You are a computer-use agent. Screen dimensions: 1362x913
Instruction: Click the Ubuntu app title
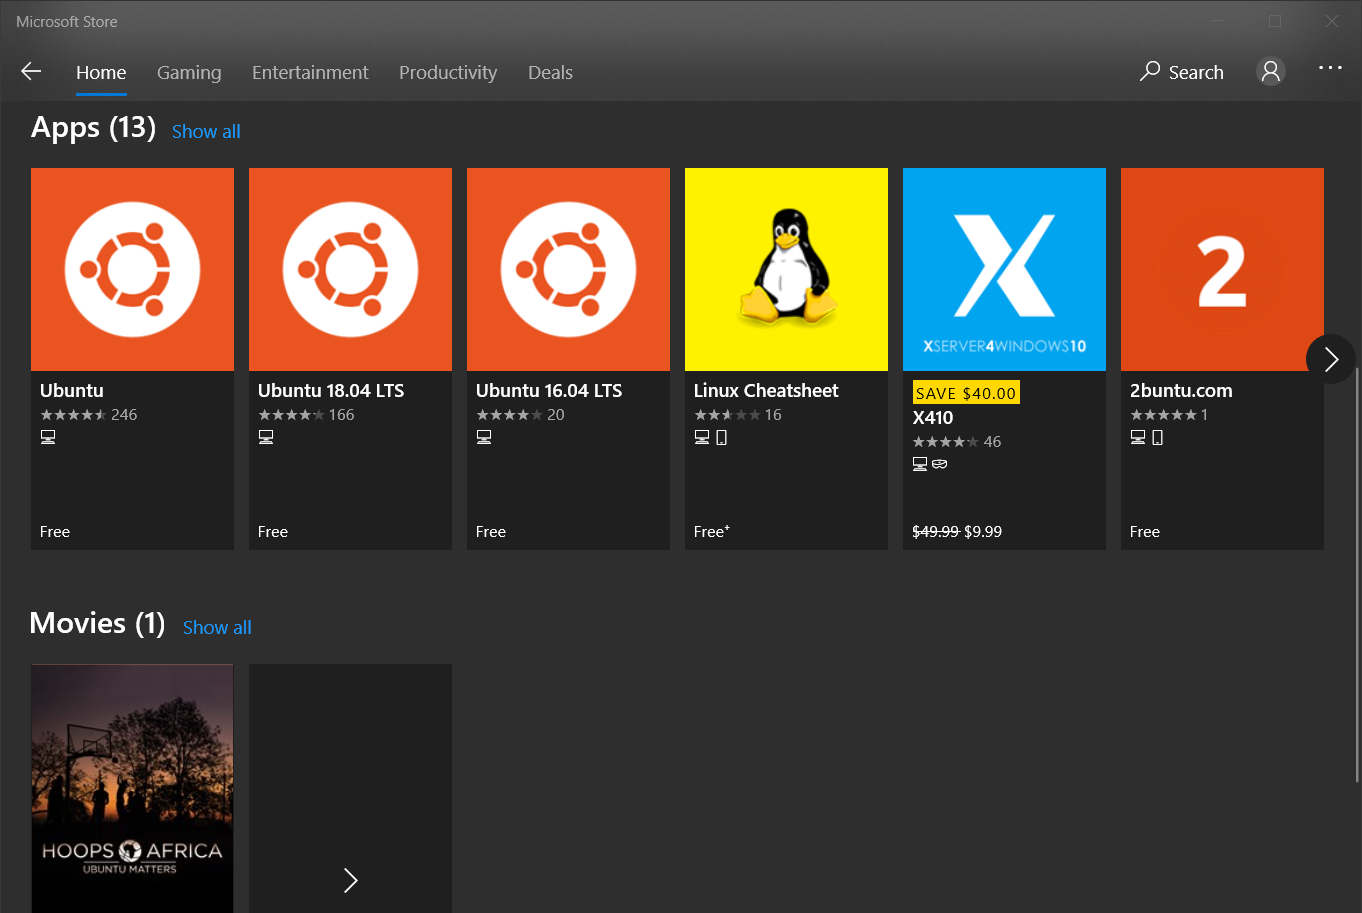(72, 390)
